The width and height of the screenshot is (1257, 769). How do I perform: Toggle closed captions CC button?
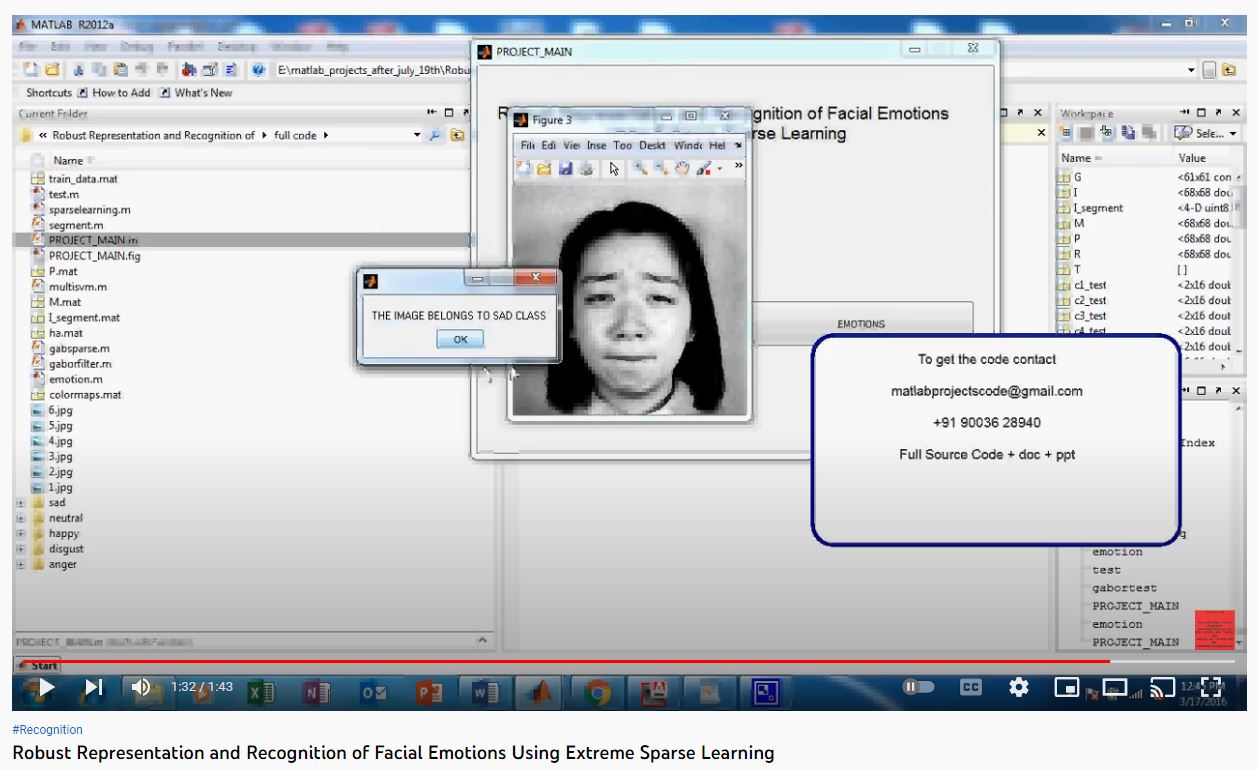tap(970, 687)
